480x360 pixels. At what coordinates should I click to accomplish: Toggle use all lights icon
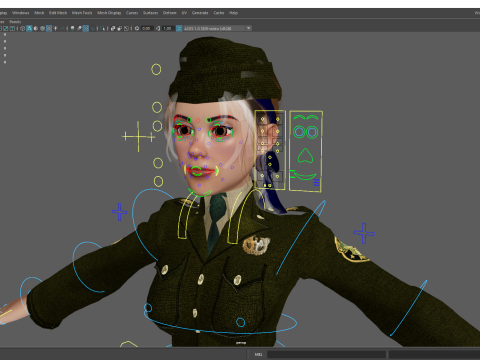(x=56, y=28)
